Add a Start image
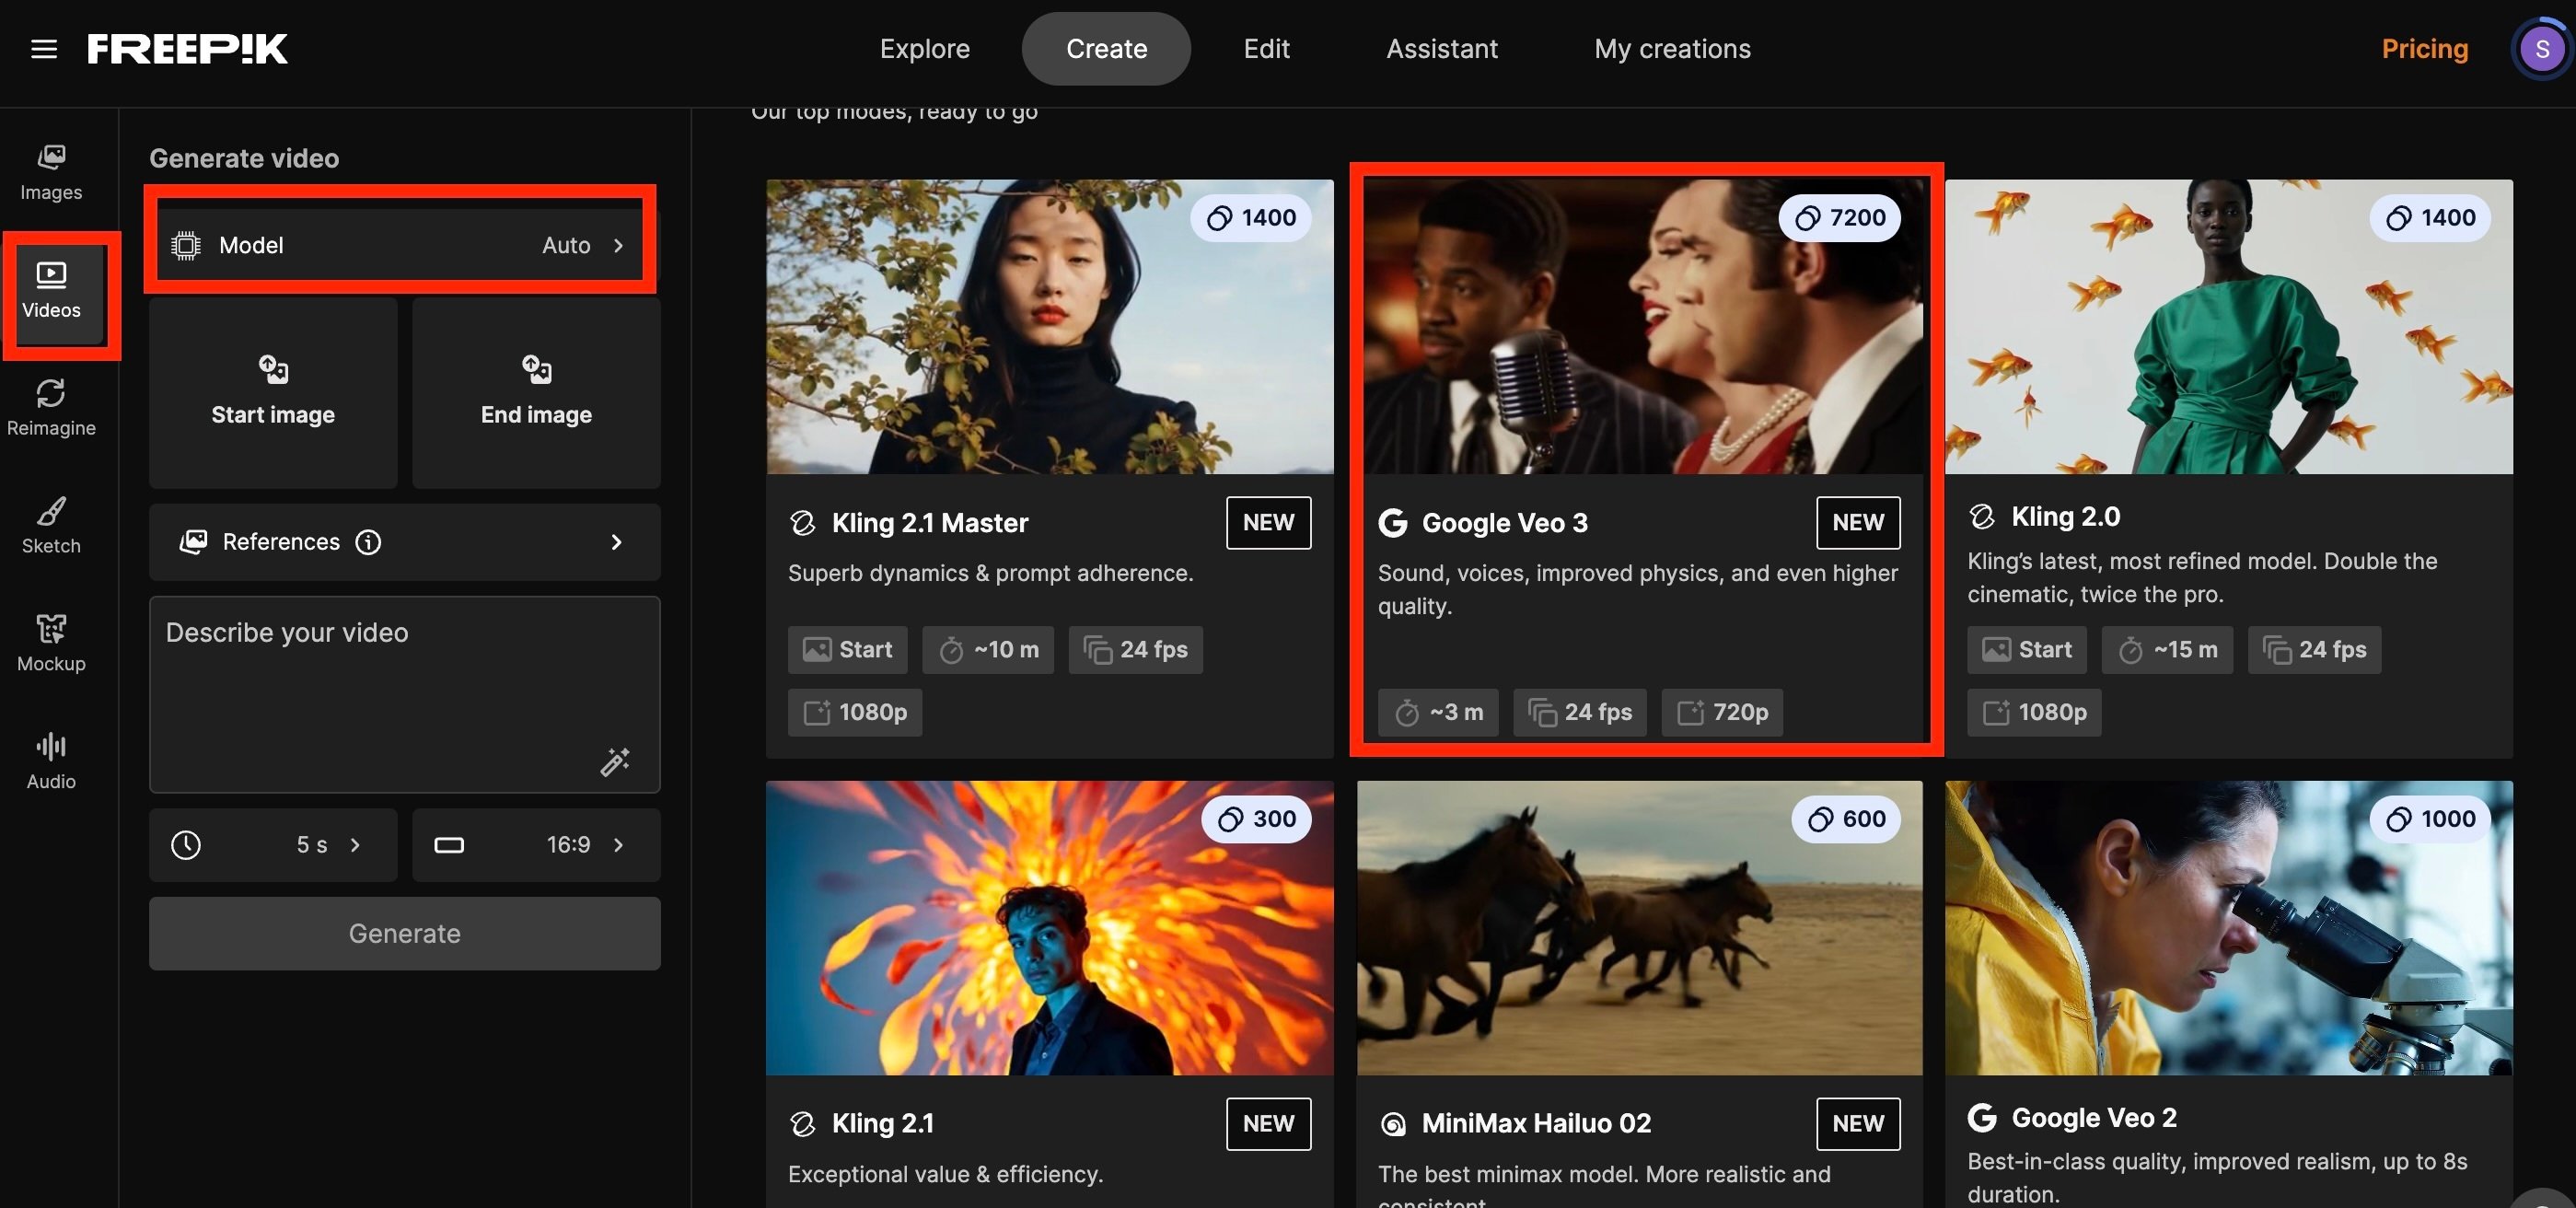This screenshot has width=2576, height=1208. 273,393
